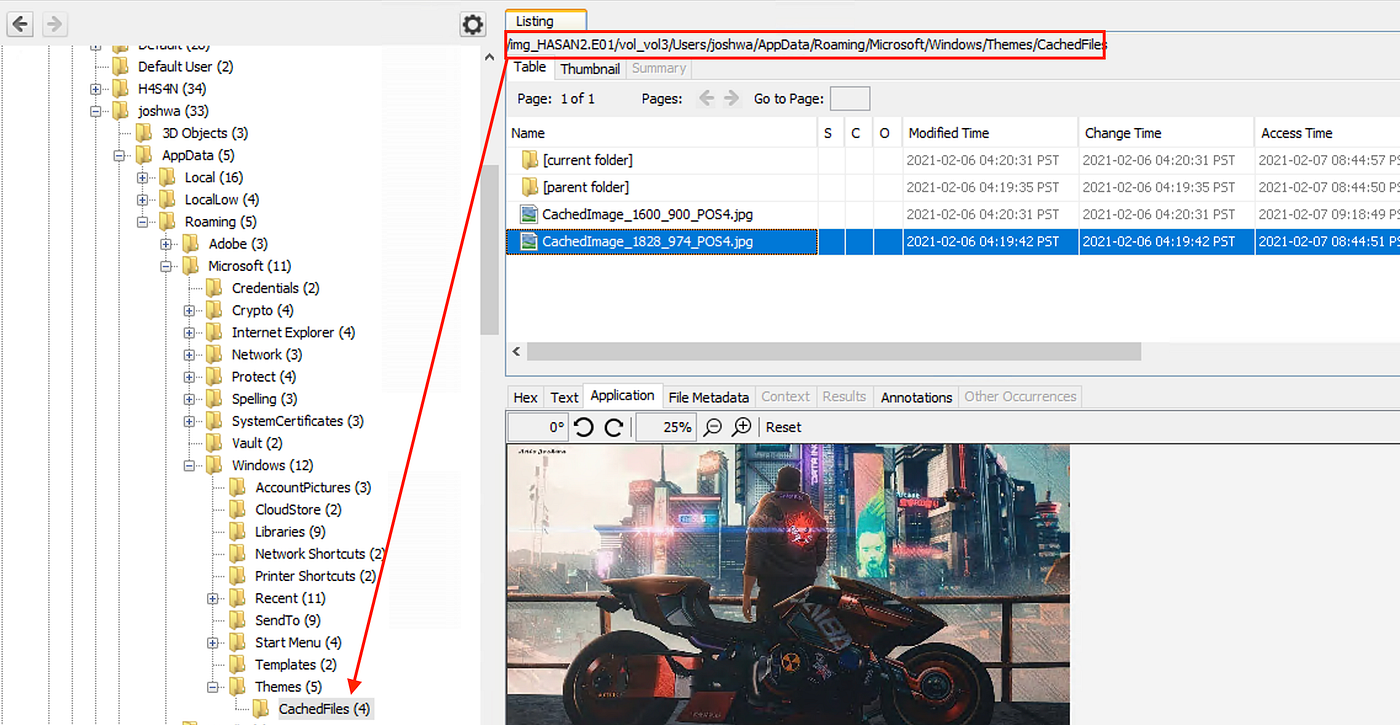Select the Network Shortcuts tree item
The width and height of the screenshot is (1400, 725).
pos(320,554)
